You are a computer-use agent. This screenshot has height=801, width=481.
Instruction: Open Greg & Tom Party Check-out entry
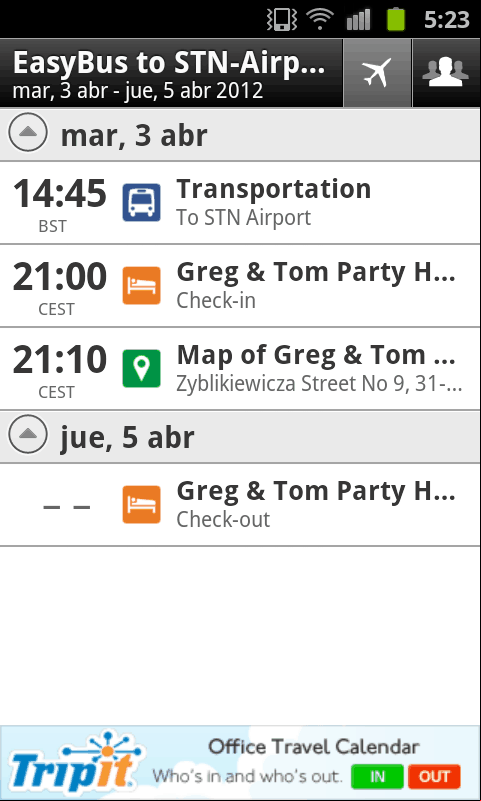click(x=240, y=505)
